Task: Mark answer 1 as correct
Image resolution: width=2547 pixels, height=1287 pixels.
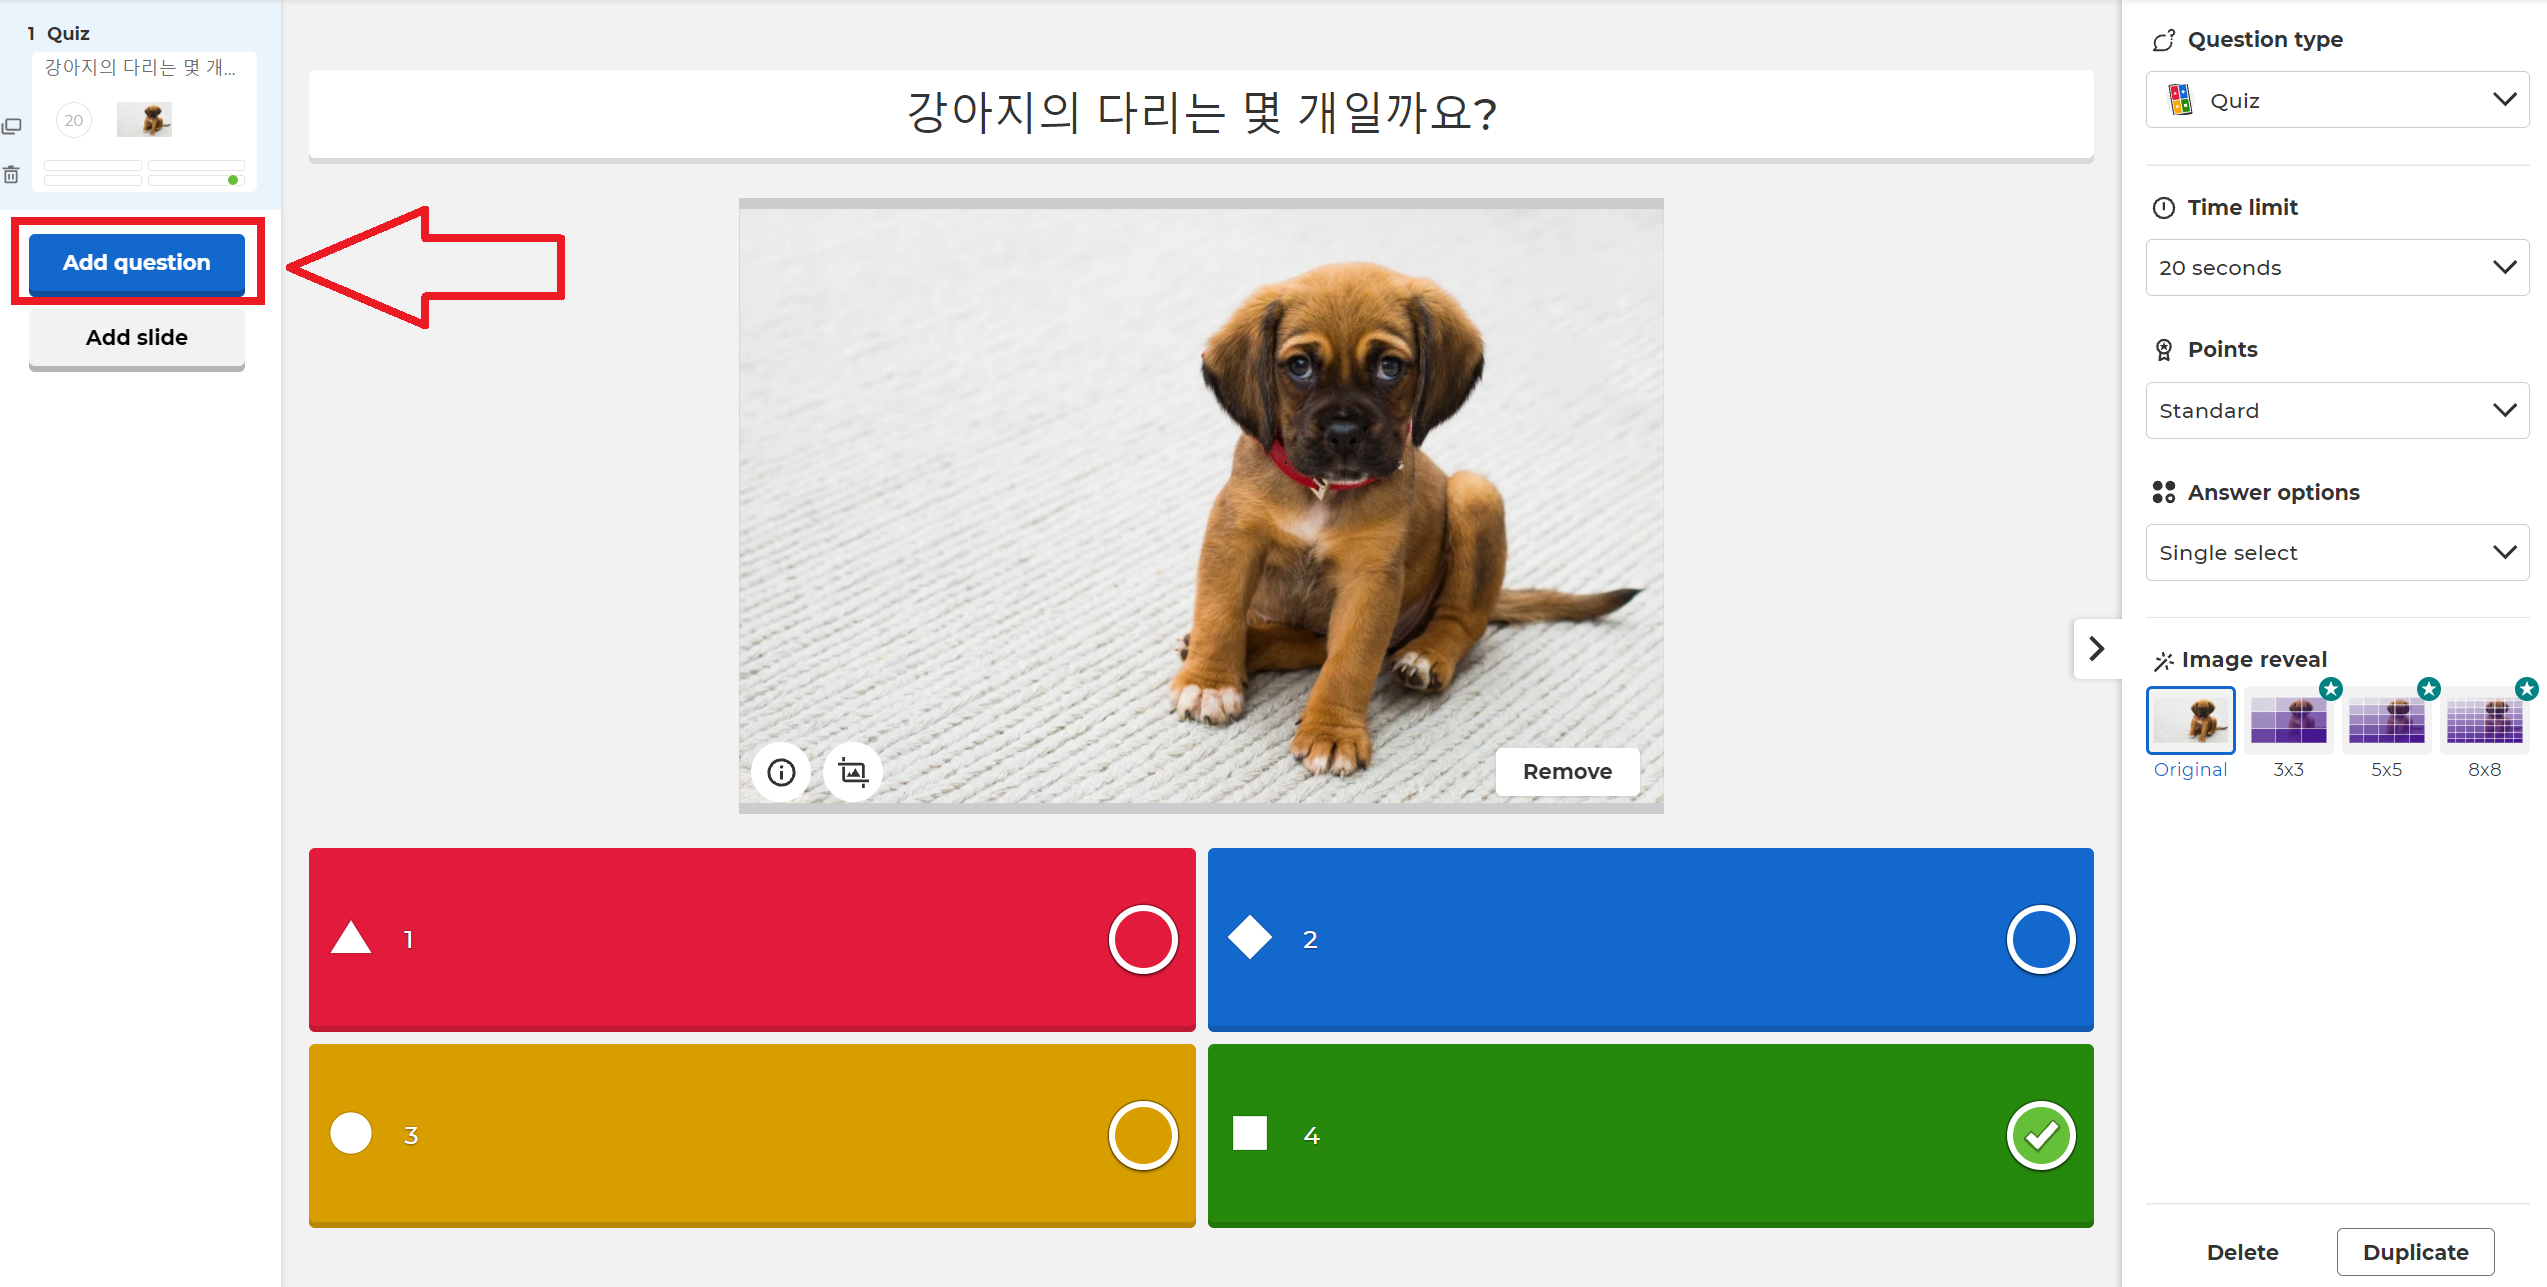Action: pyautogui.click(x=1142, y=939)
